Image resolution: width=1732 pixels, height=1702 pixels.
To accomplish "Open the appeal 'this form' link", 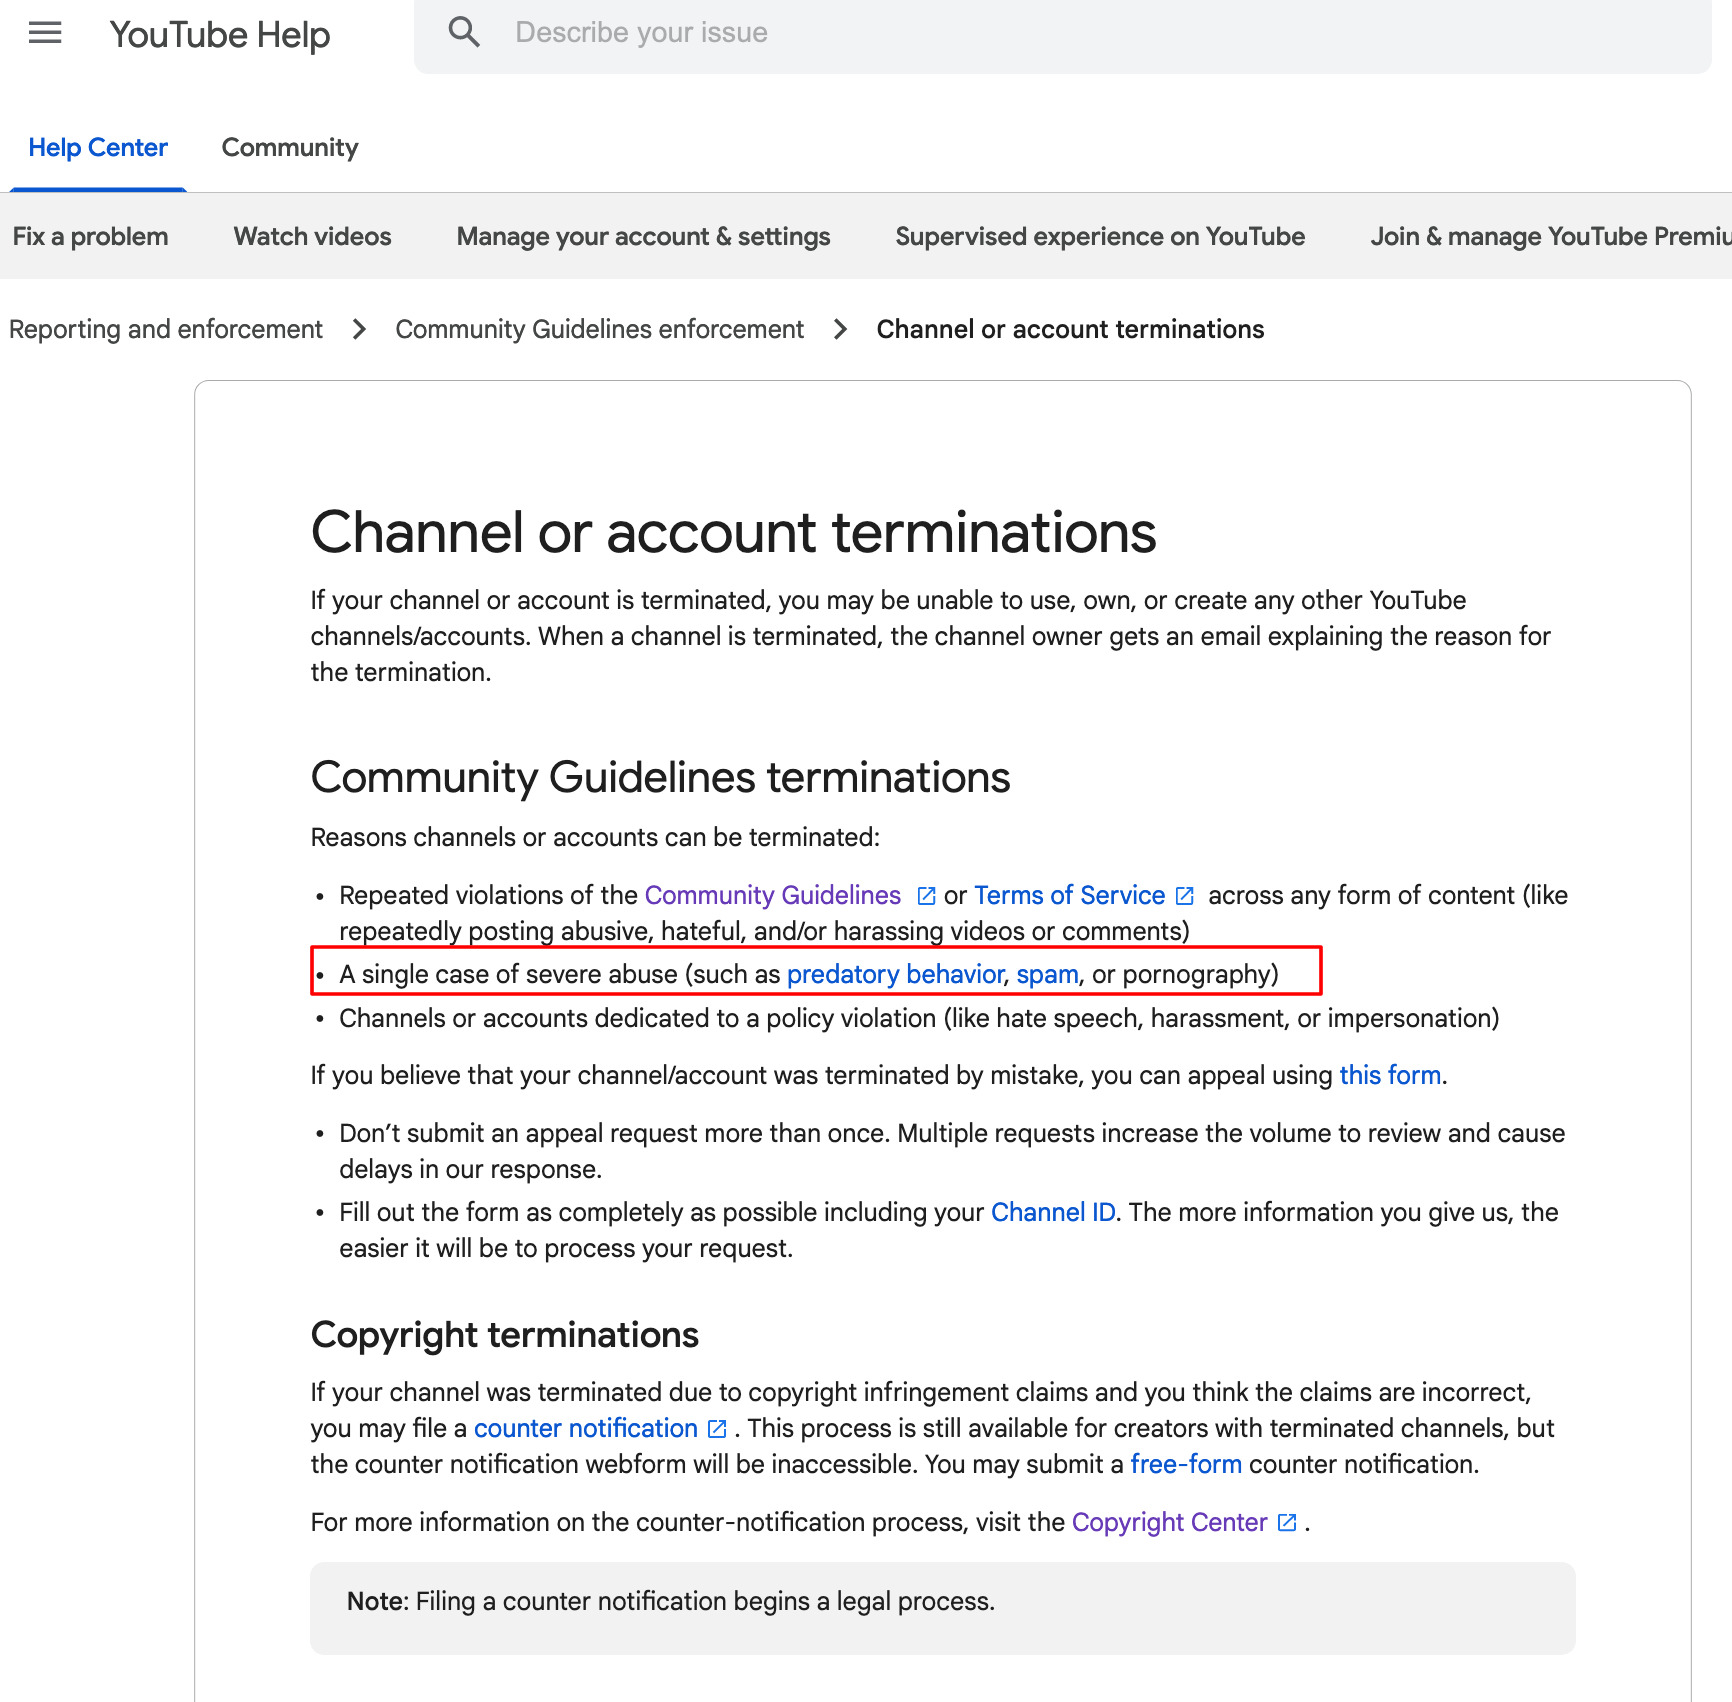I will click(x=1390, y=1075).
